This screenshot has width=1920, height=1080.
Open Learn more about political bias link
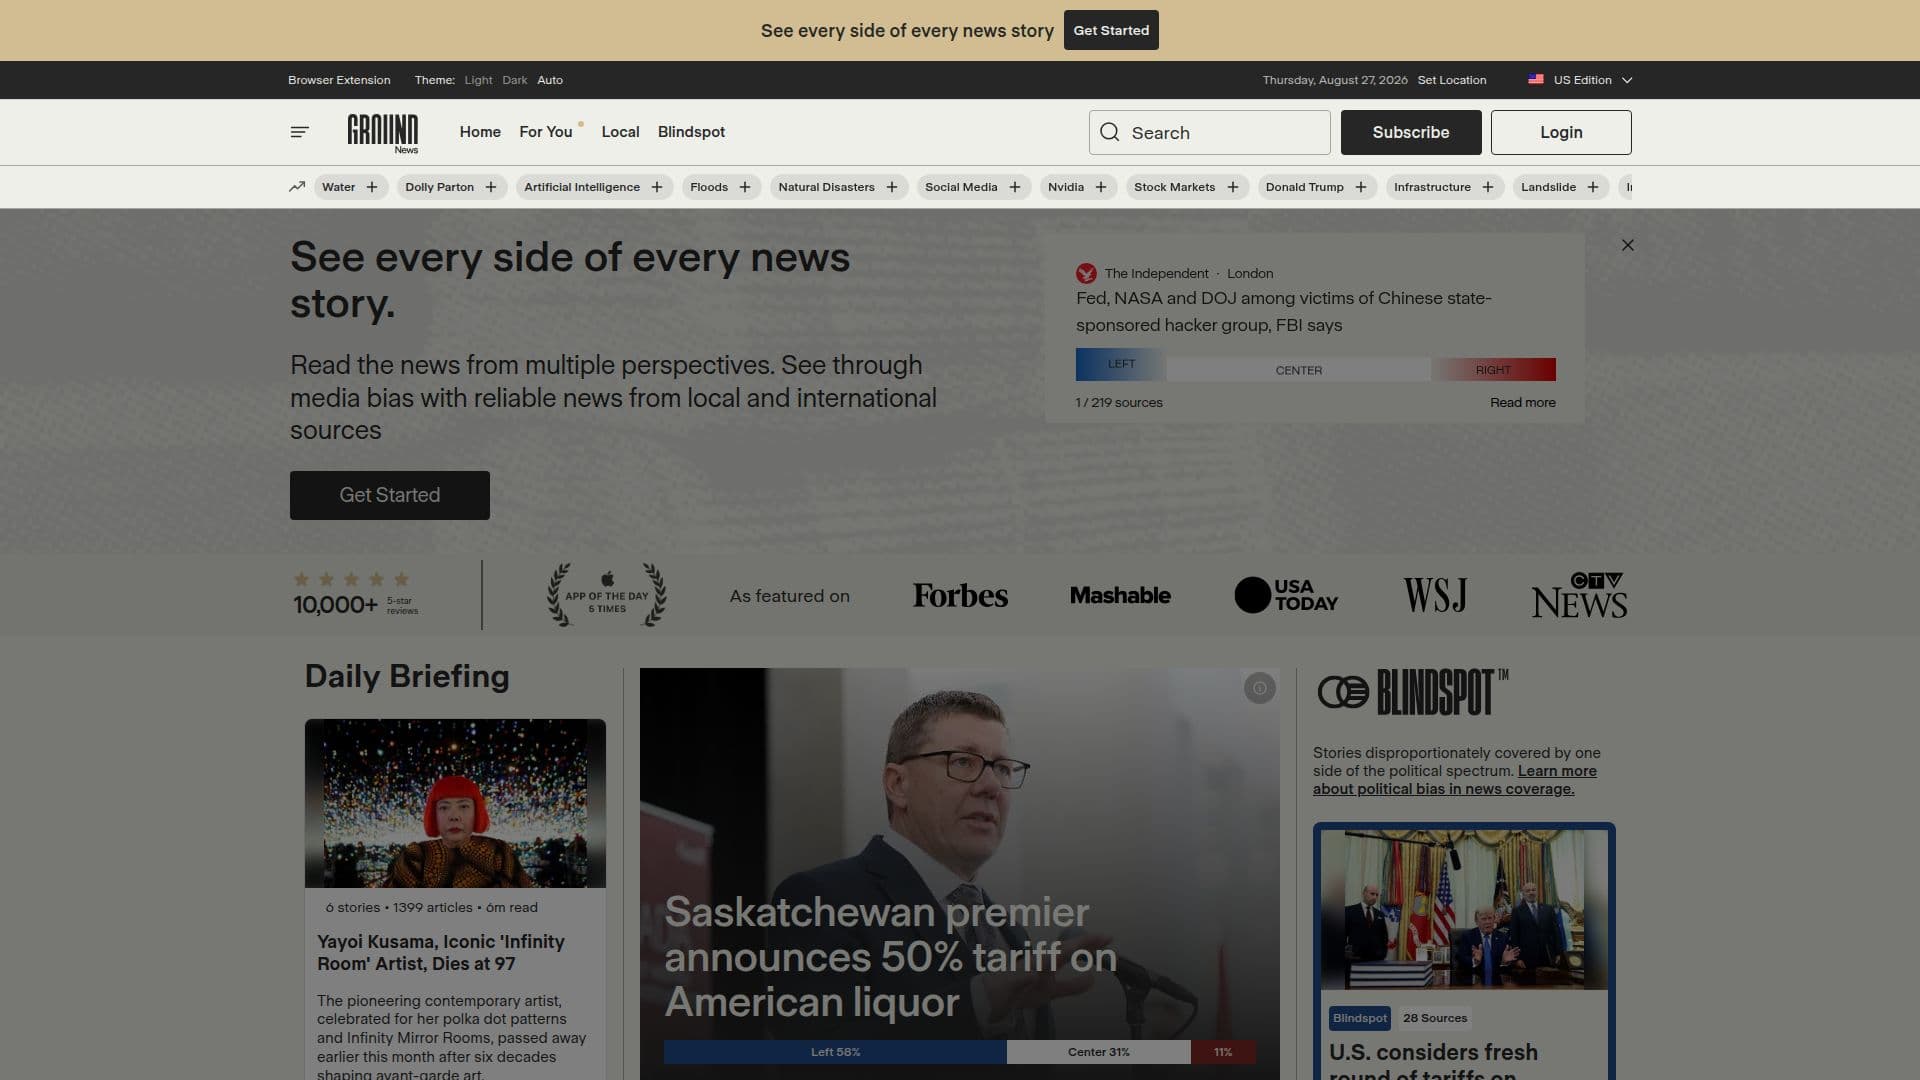[x=1455, y=780]
